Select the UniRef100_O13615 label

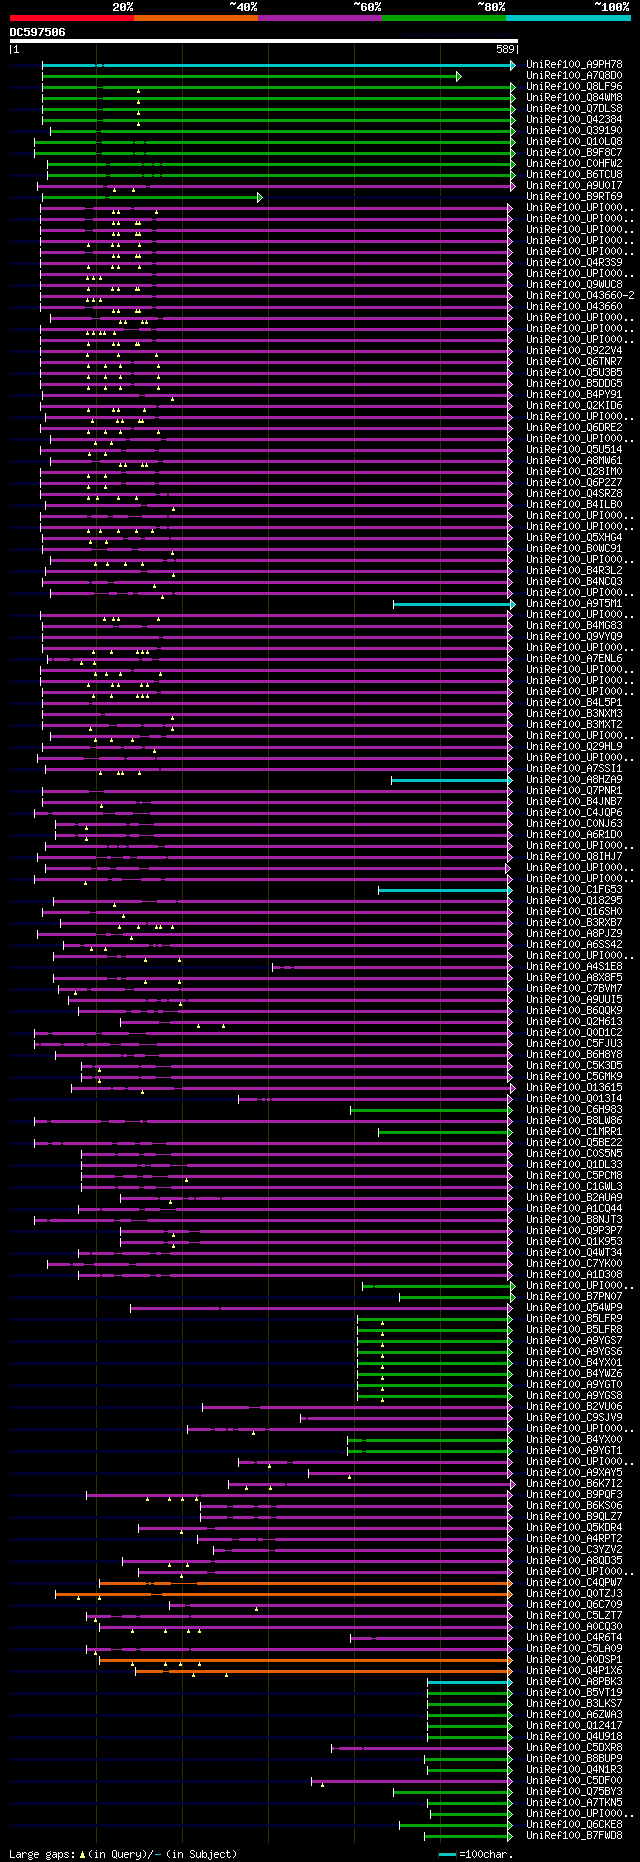point(574,1087)
